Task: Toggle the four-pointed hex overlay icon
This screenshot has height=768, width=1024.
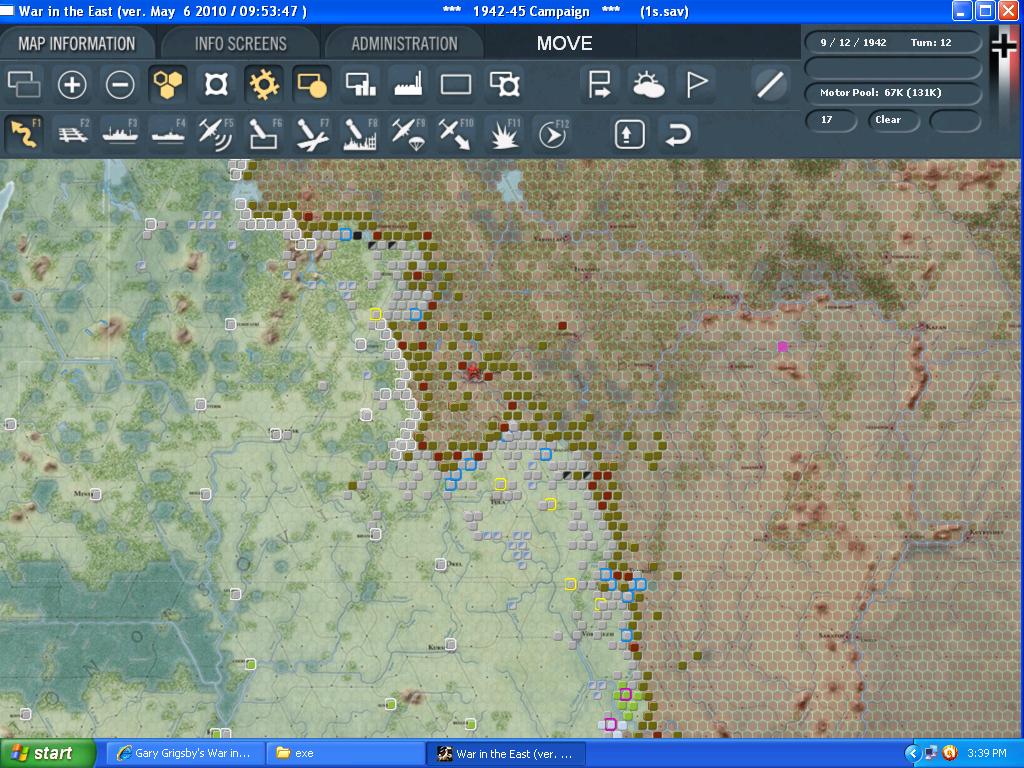Action: (216, 85)
